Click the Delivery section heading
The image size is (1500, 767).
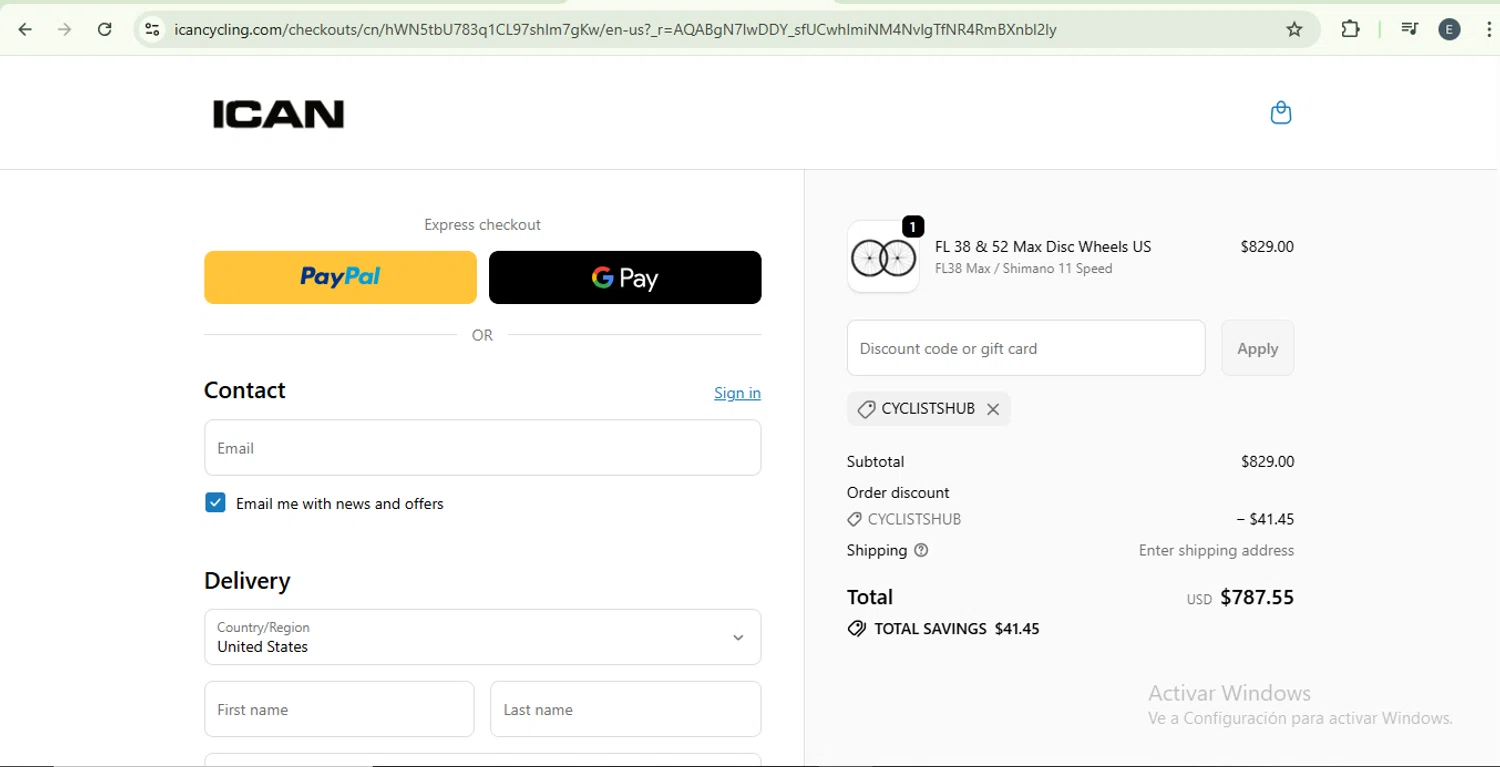[247, 581]
